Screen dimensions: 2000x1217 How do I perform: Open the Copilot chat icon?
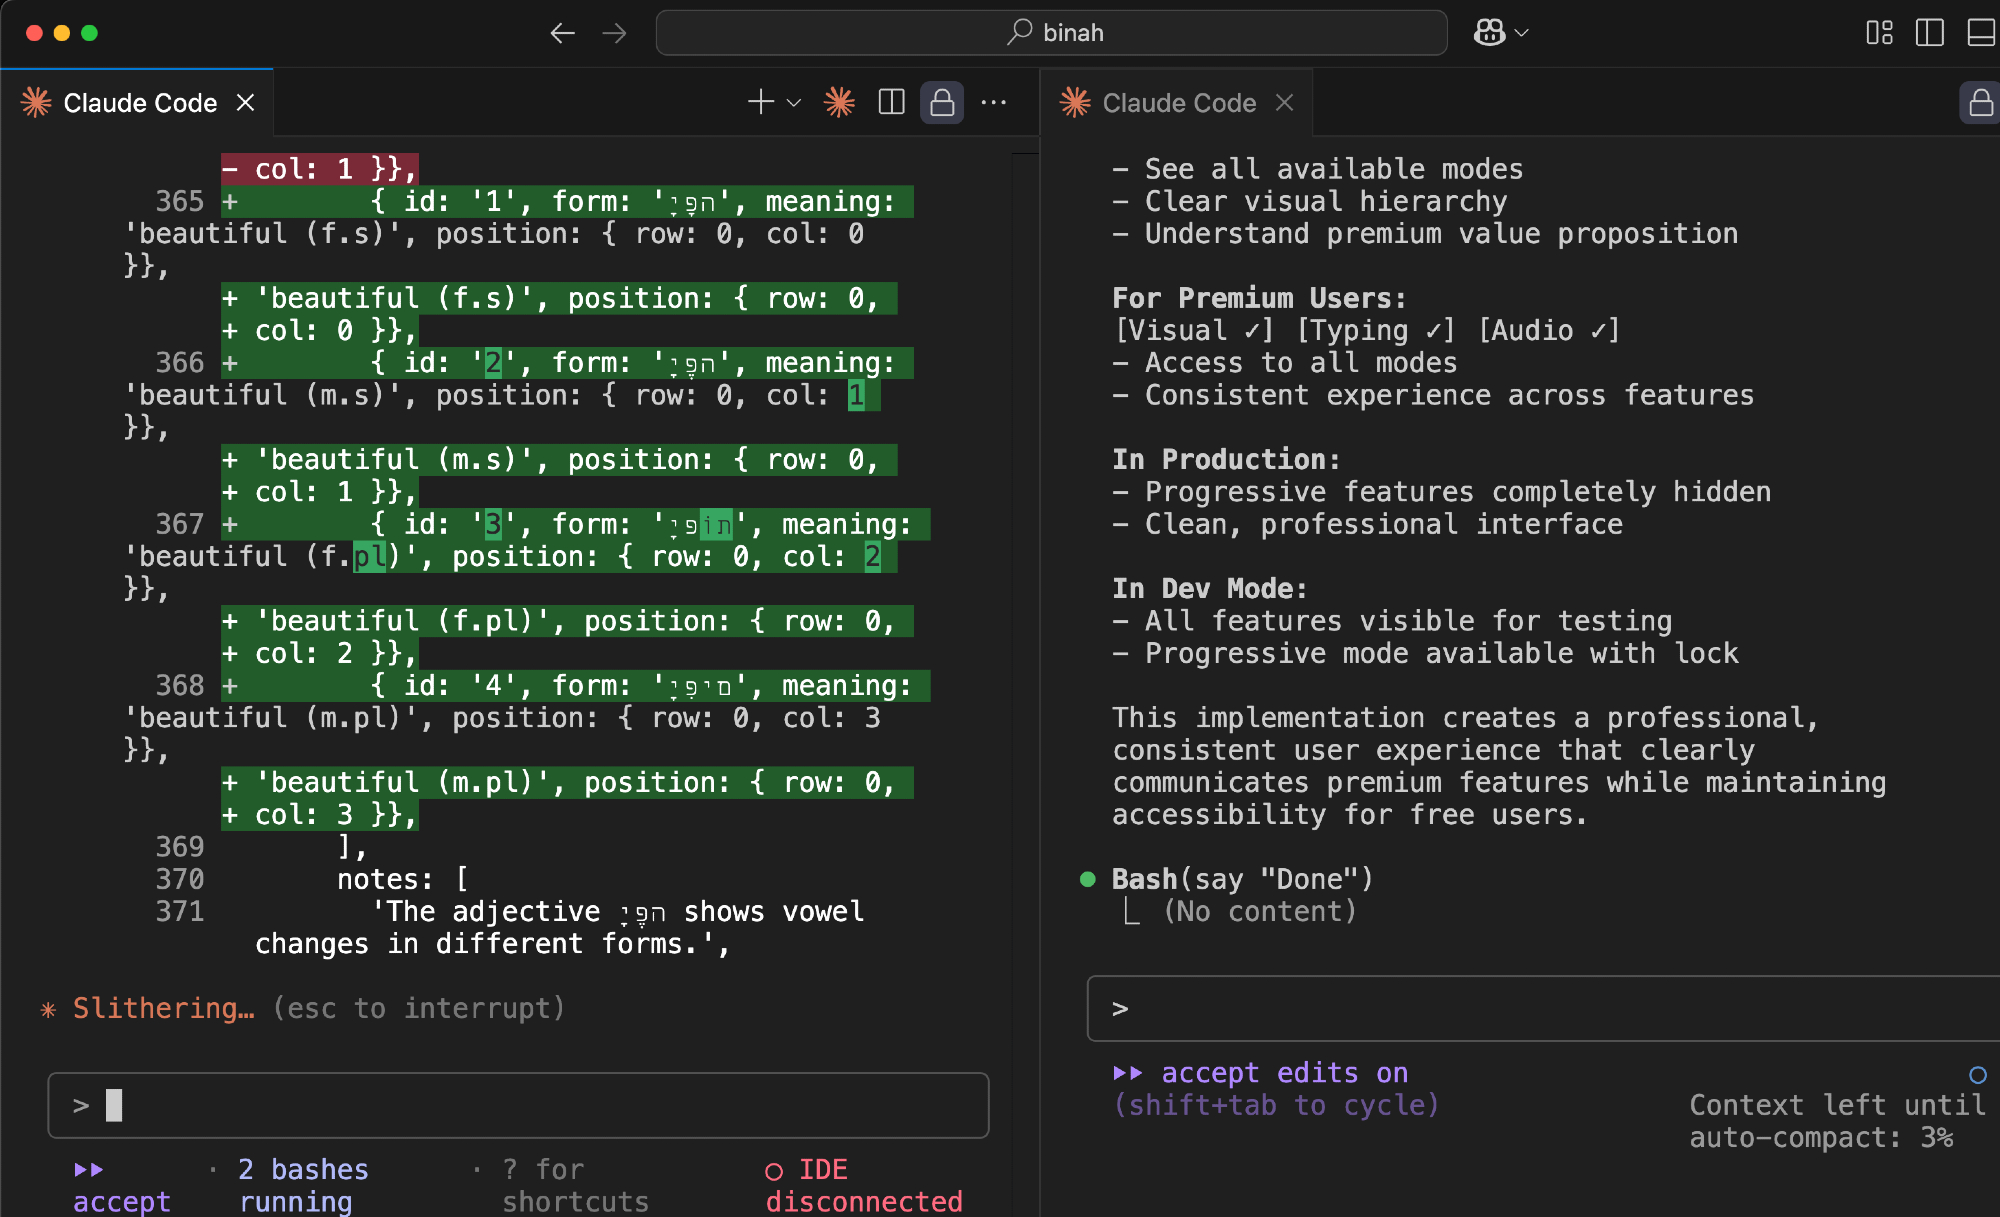(x=1489, y=33)
